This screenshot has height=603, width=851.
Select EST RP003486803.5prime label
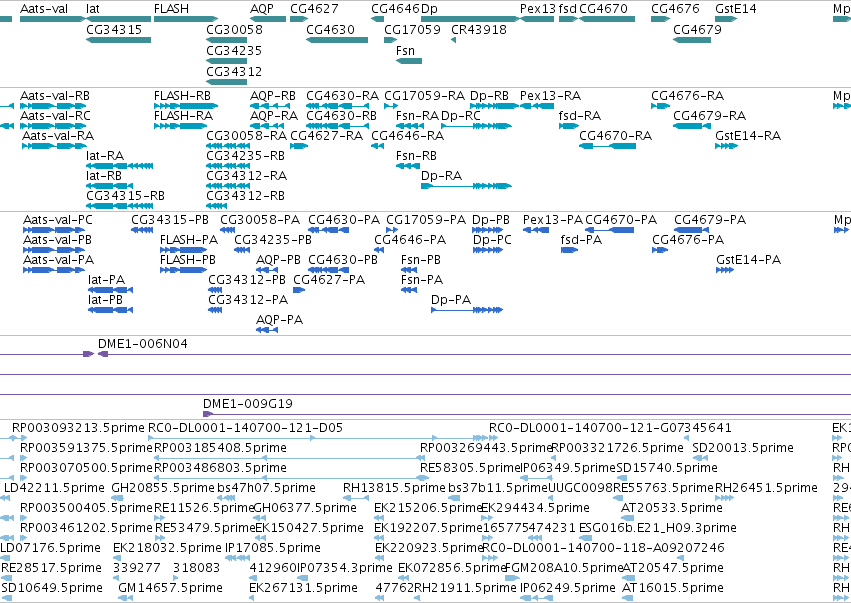coord(220,468)
